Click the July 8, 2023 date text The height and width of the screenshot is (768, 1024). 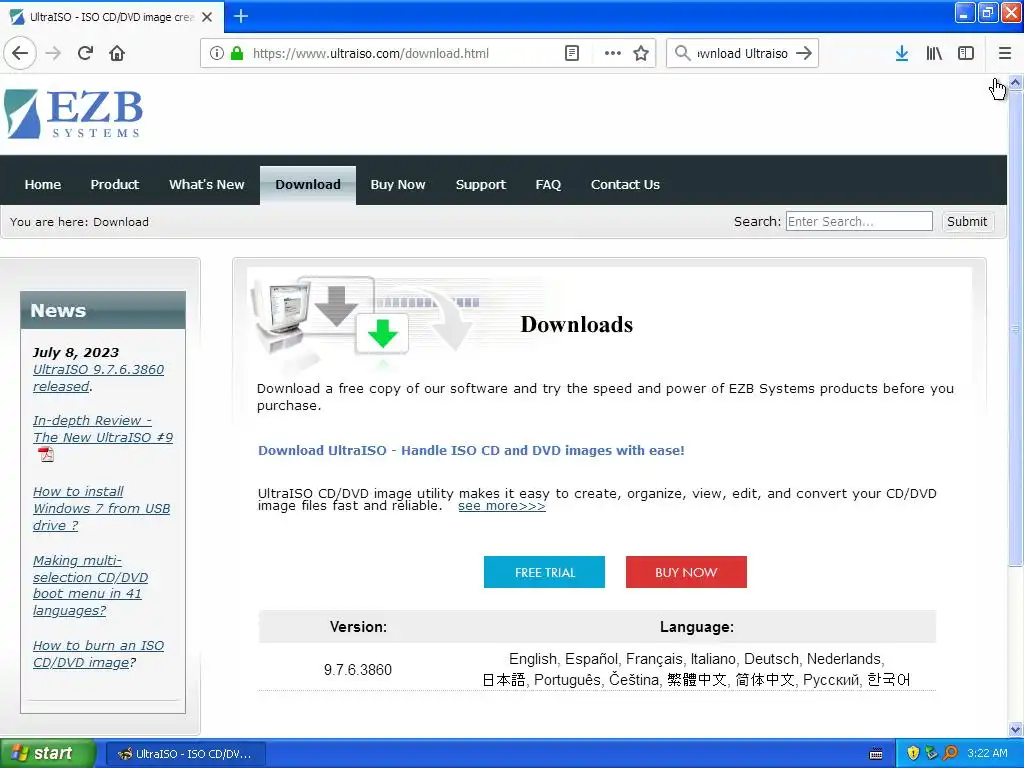(x=76, y=353)
